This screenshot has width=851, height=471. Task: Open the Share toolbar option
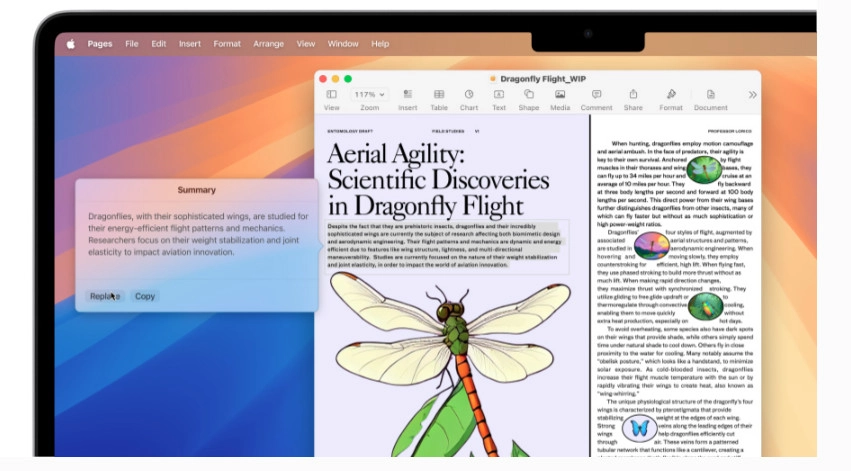[633, 95]
